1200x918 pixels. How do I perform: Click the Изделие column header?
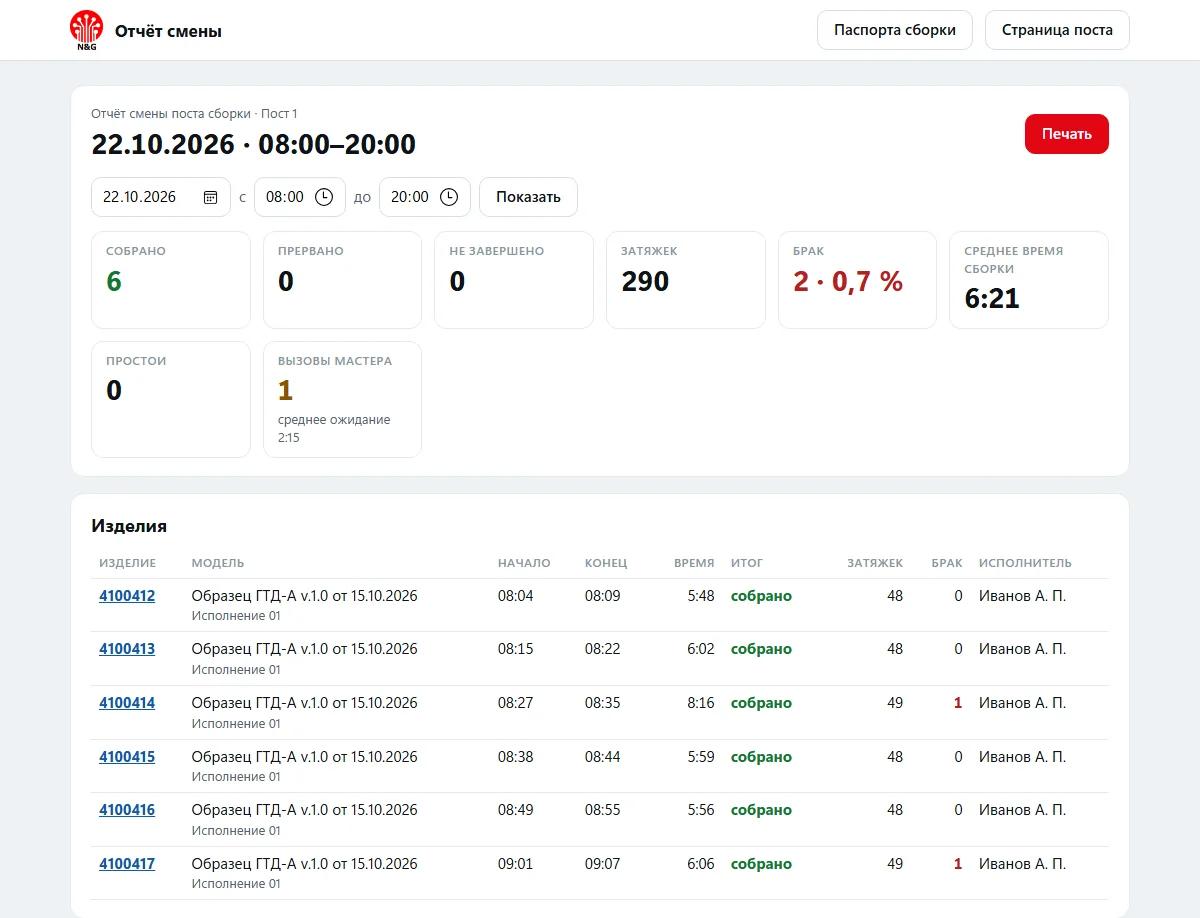coord(127,563)
